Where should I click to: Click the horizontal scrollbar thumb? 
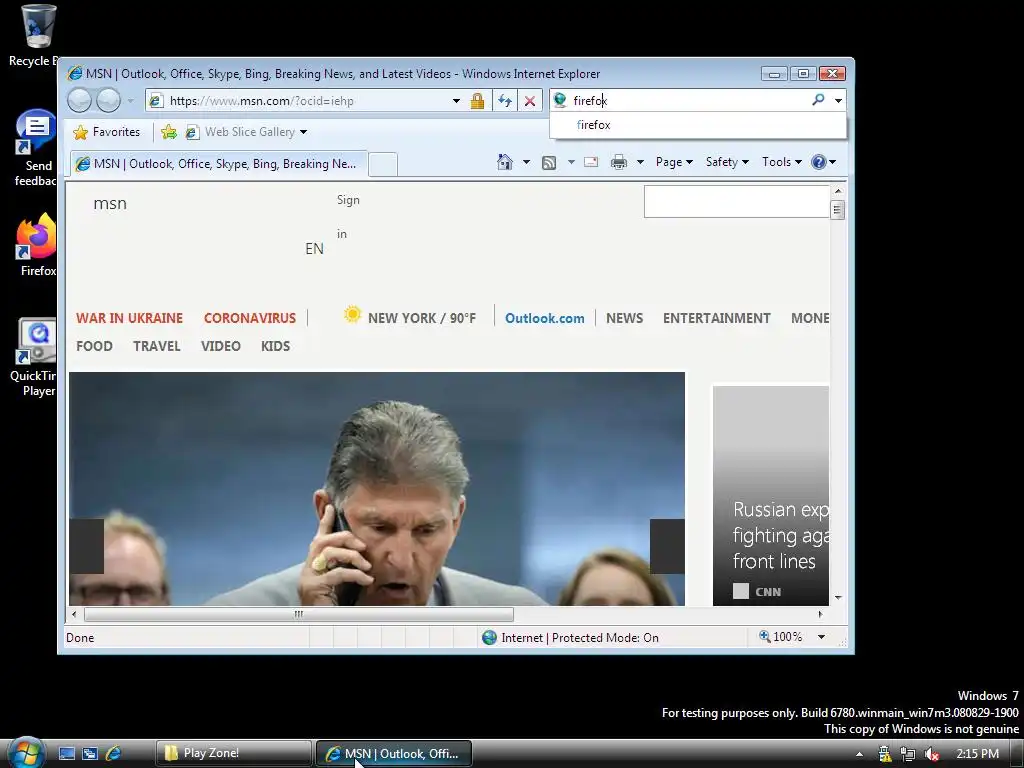coord(298,615)
